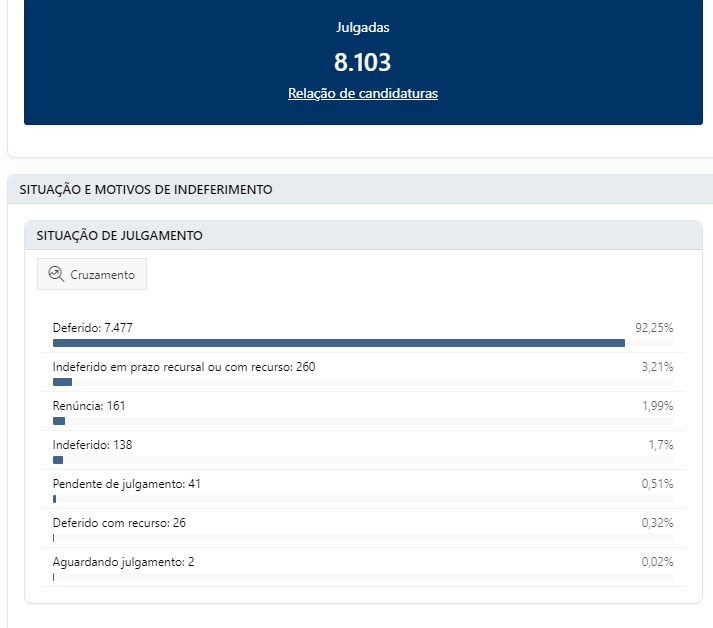Image resolution: width=713 pixels, height=628 pixels.
Task: Select the Indeferido em prazo recursal bar
Action: click(x=62, y=382)
